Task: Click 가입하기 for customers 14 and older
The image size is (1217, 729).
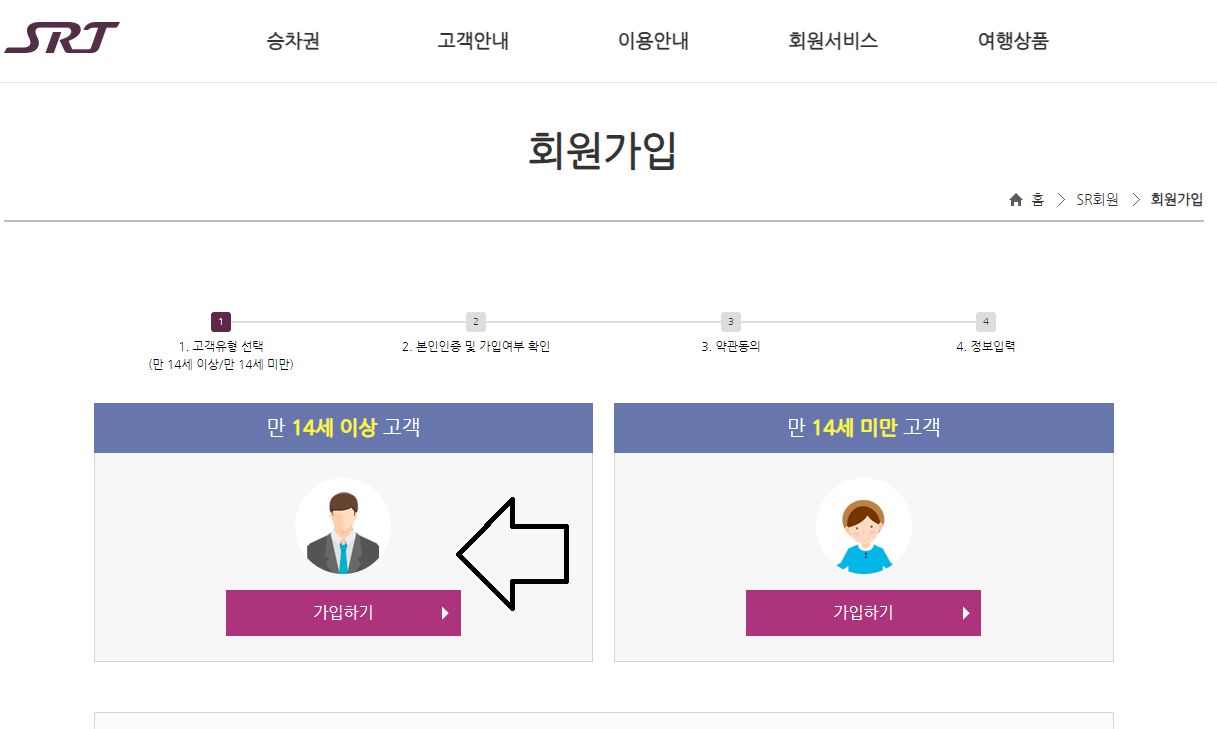Action: pyautogui.click(x=343, y=613)
